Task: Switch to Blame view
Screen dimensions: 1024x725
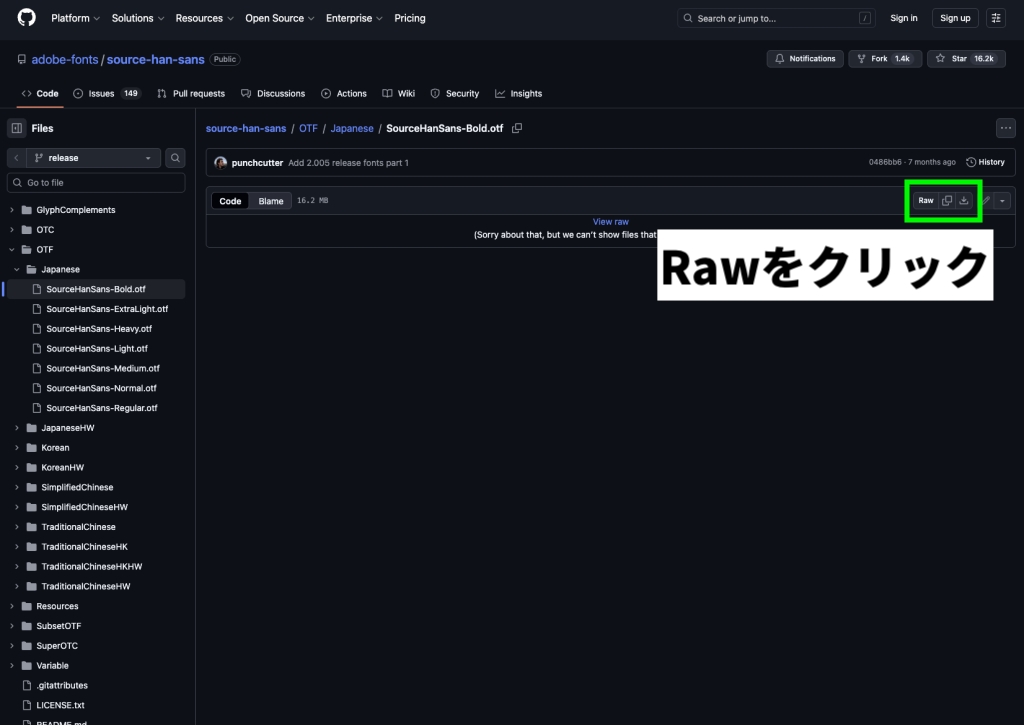Action: tap(271, 201)
